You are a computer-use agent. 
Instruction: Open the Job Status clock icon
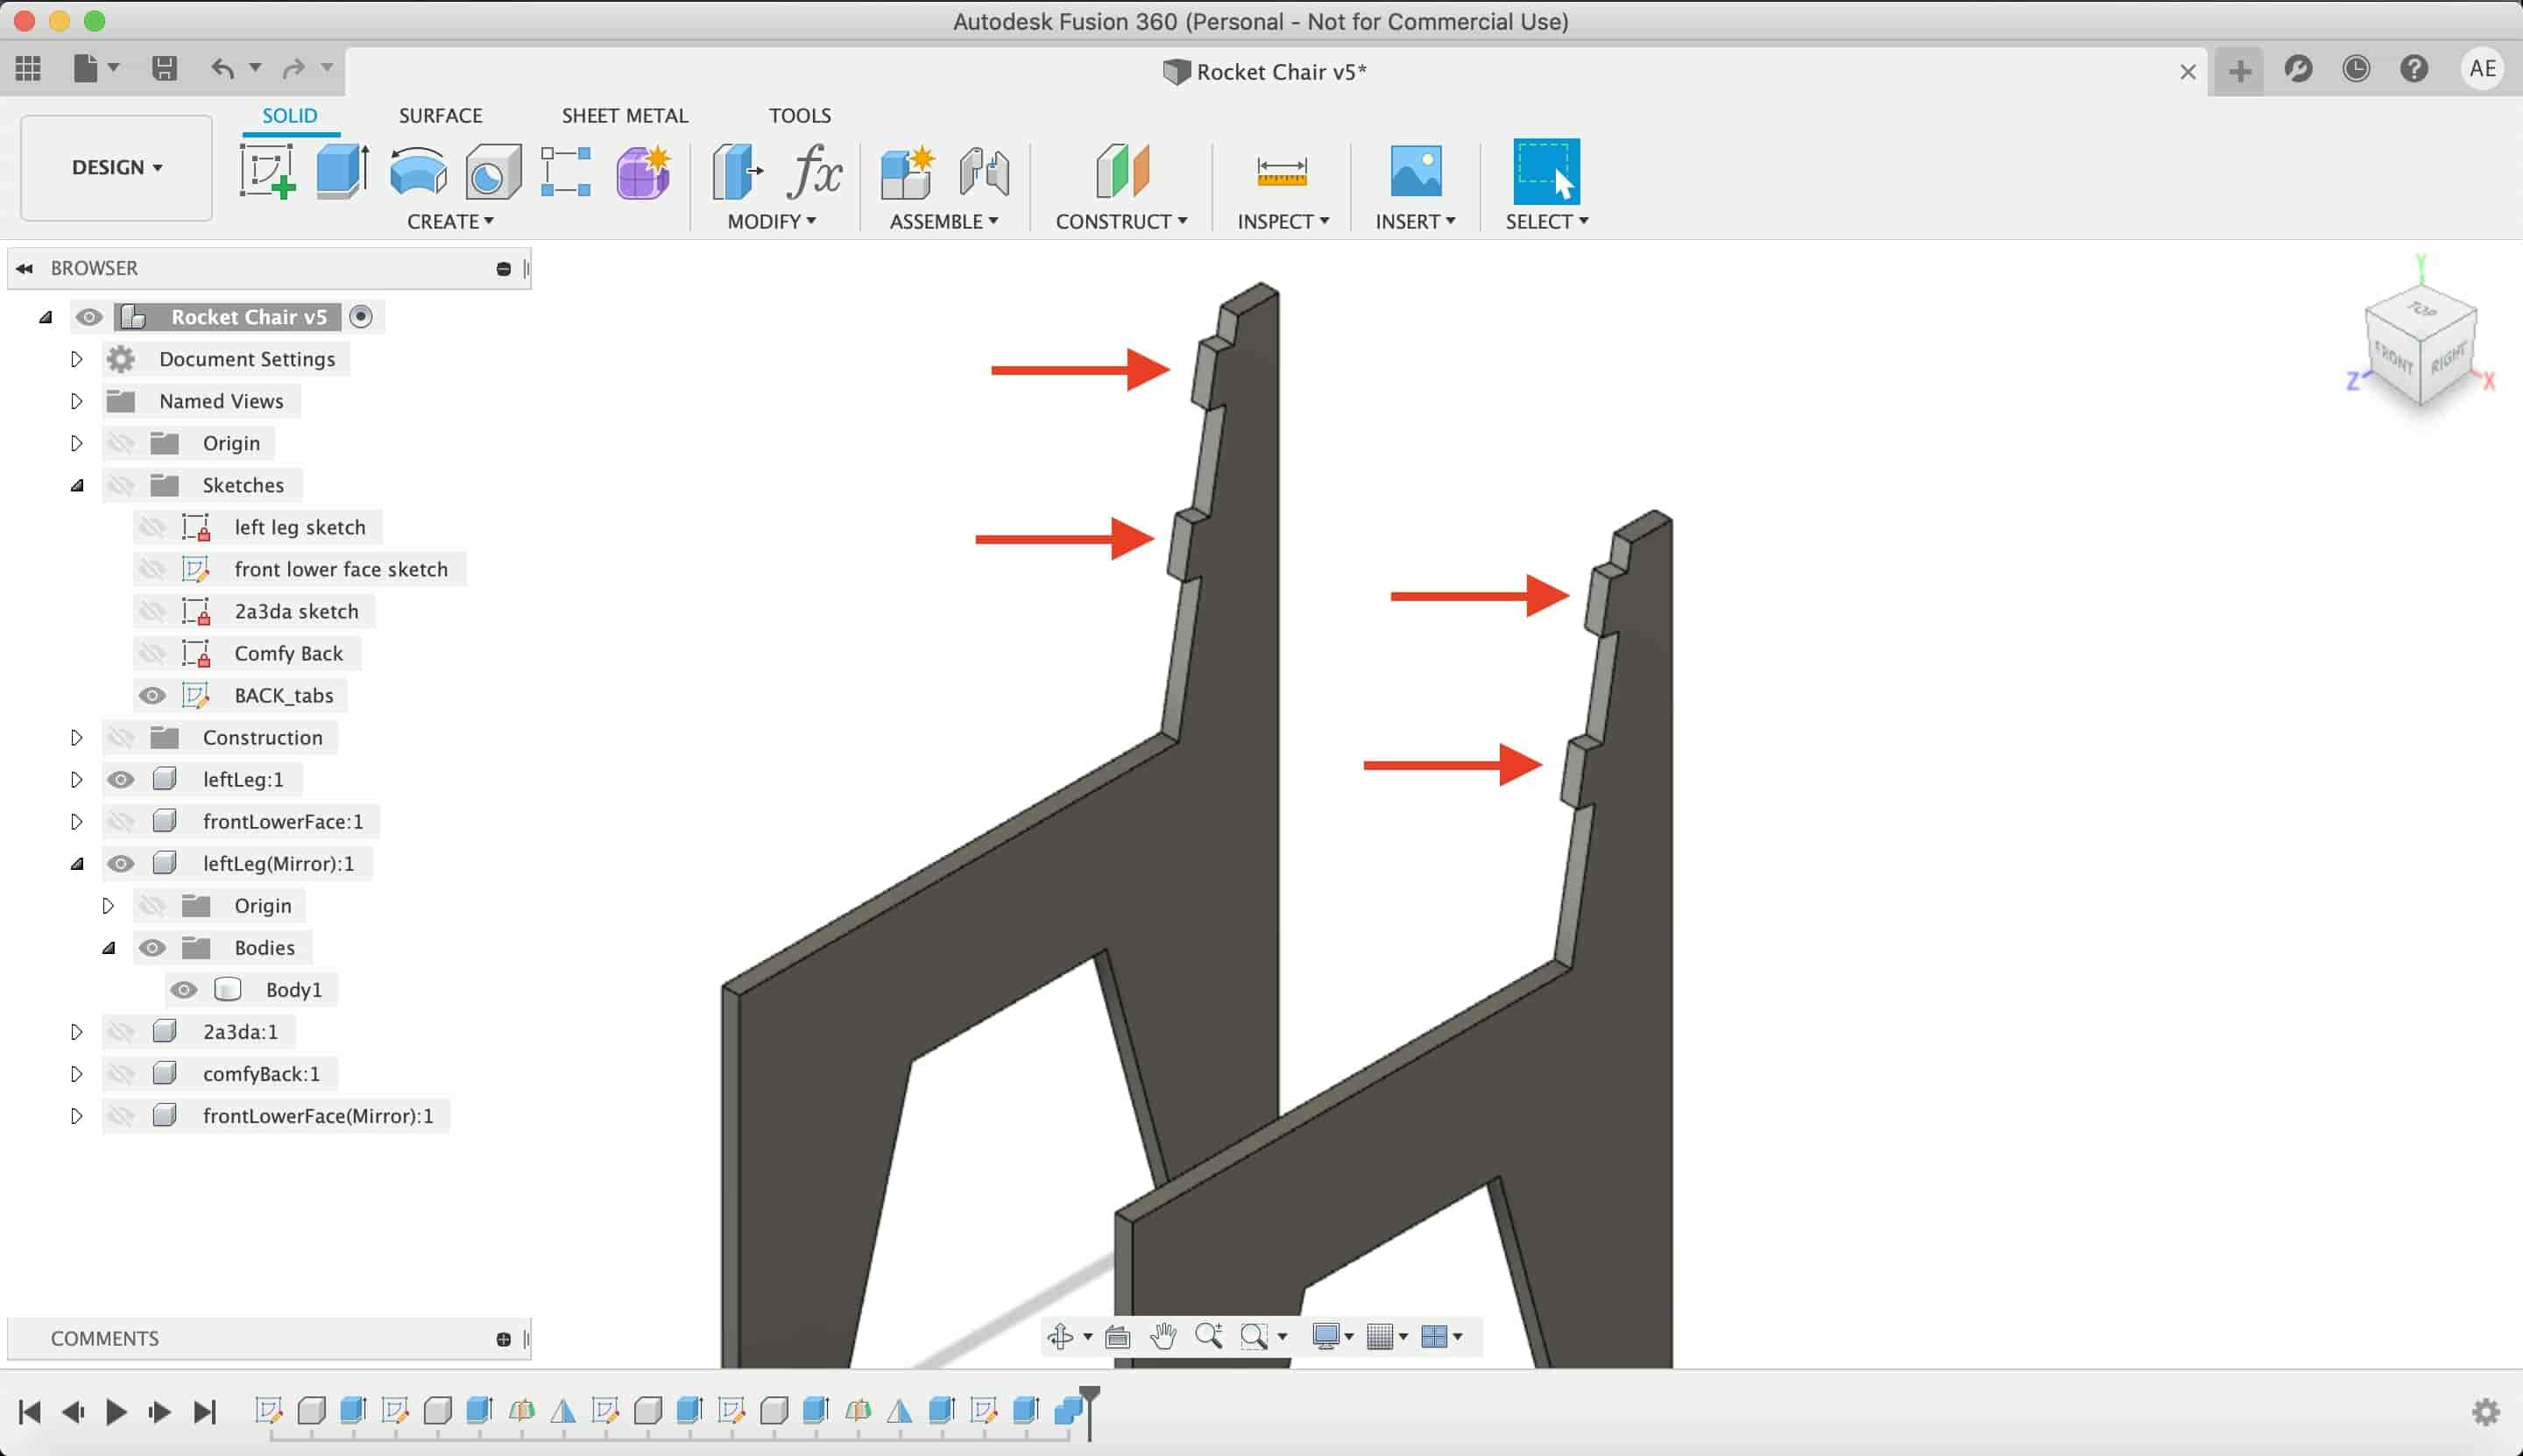2356,69
